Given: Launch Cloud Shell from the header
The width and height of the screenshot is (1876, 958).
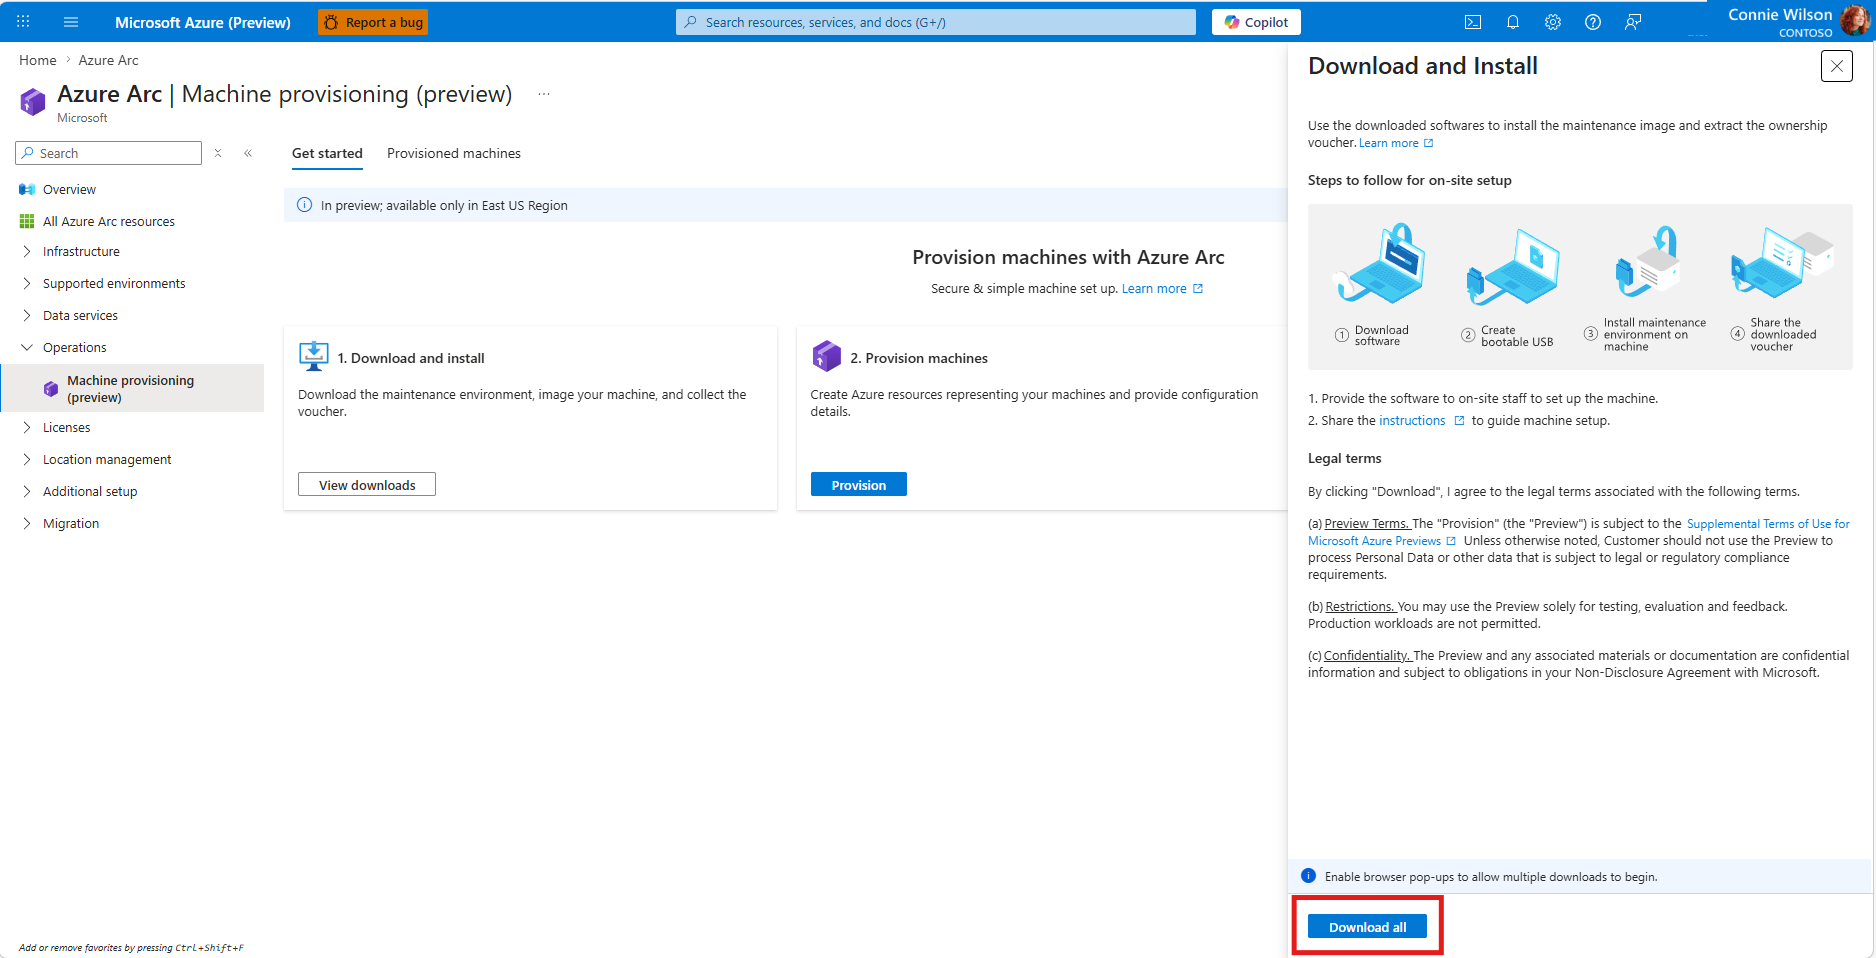Looking at the screenshot, I should [1473, 22].
